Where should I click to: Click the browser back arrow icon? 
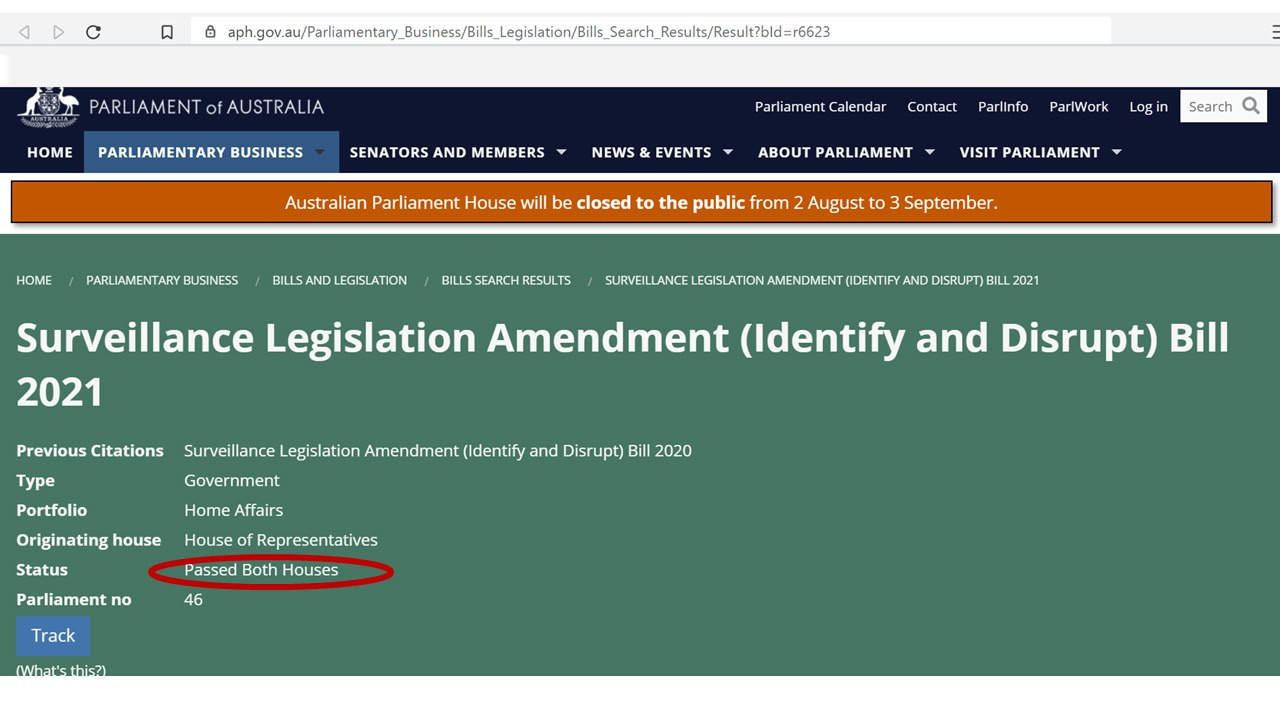click(x=24, y=32)
